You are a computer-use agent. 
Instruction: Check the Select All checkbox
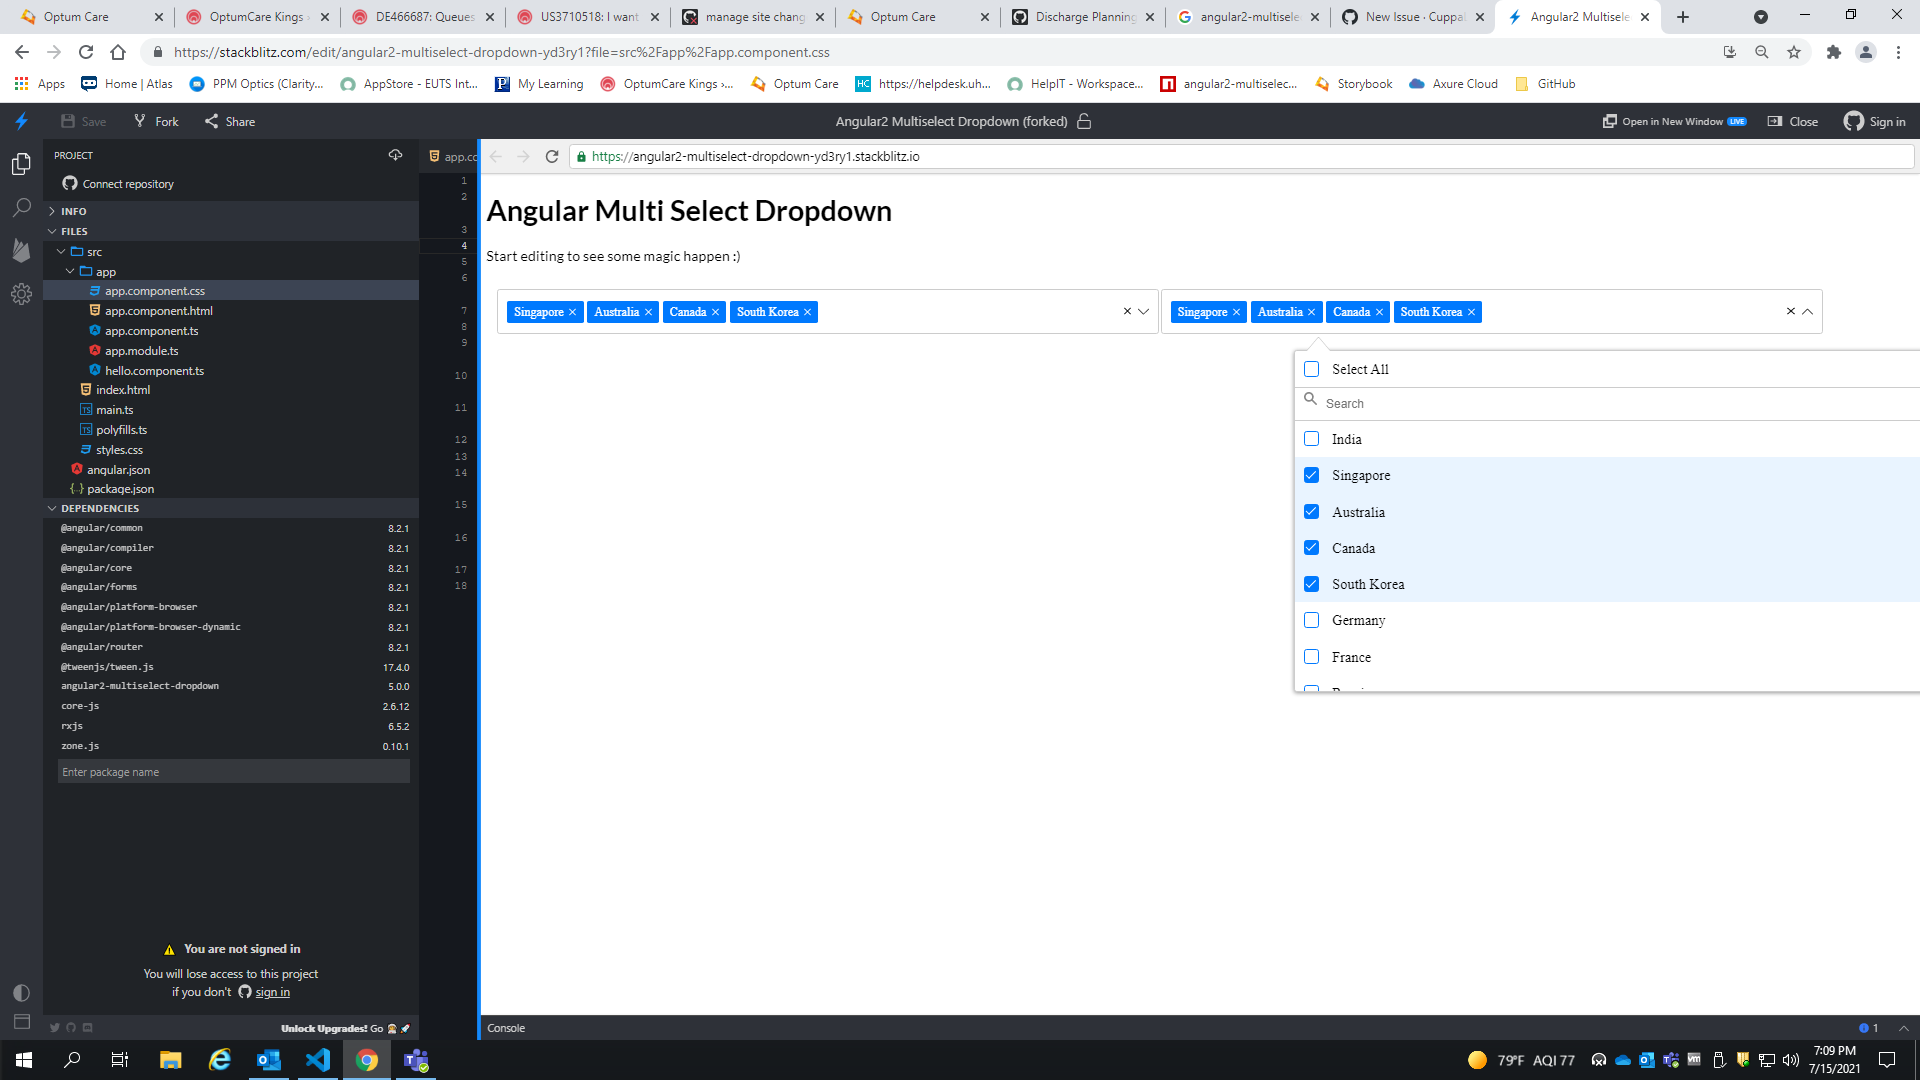[1311, 369]
